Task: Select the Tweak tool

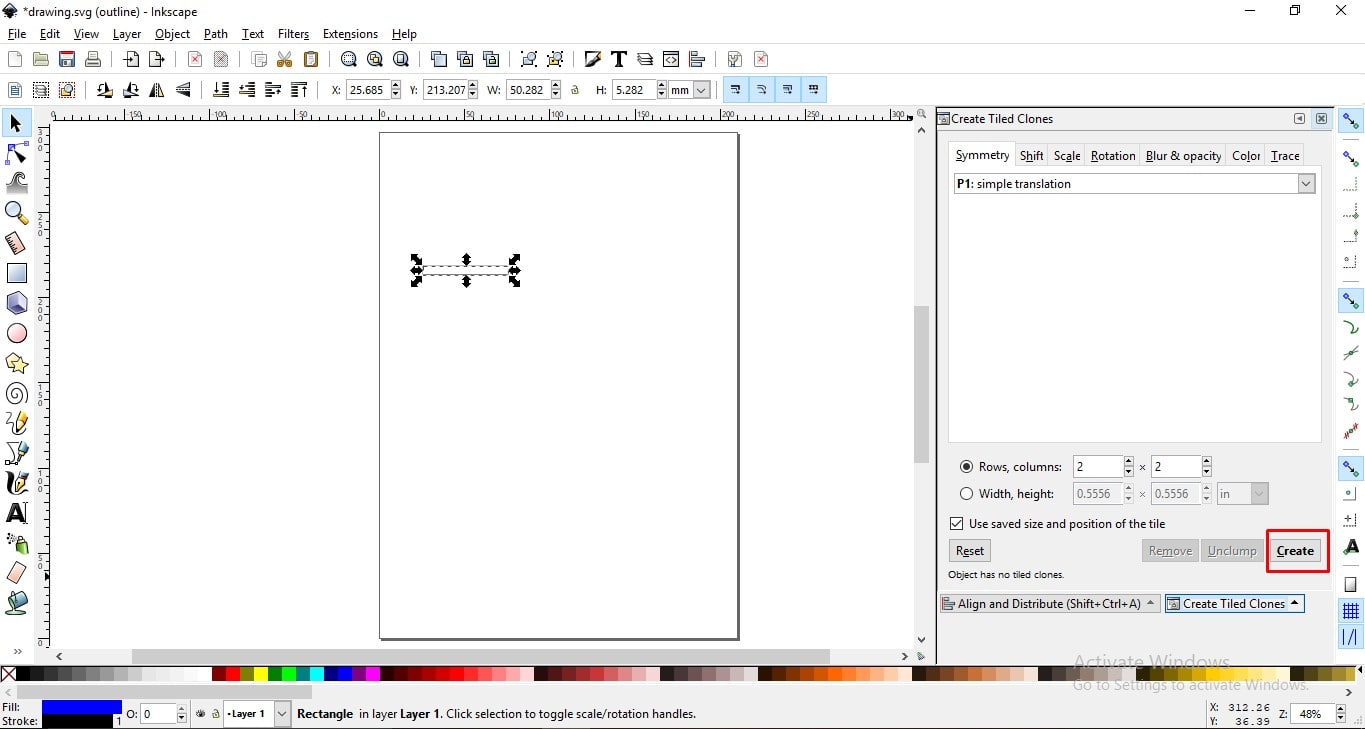Action: point(16,183)
